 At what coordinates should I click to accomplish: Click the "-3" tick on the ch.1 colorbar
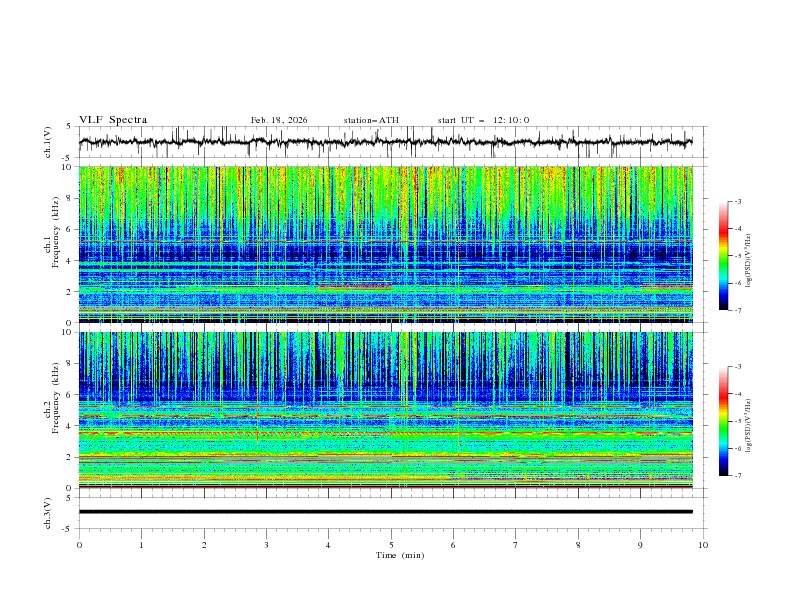coord(737,201)
